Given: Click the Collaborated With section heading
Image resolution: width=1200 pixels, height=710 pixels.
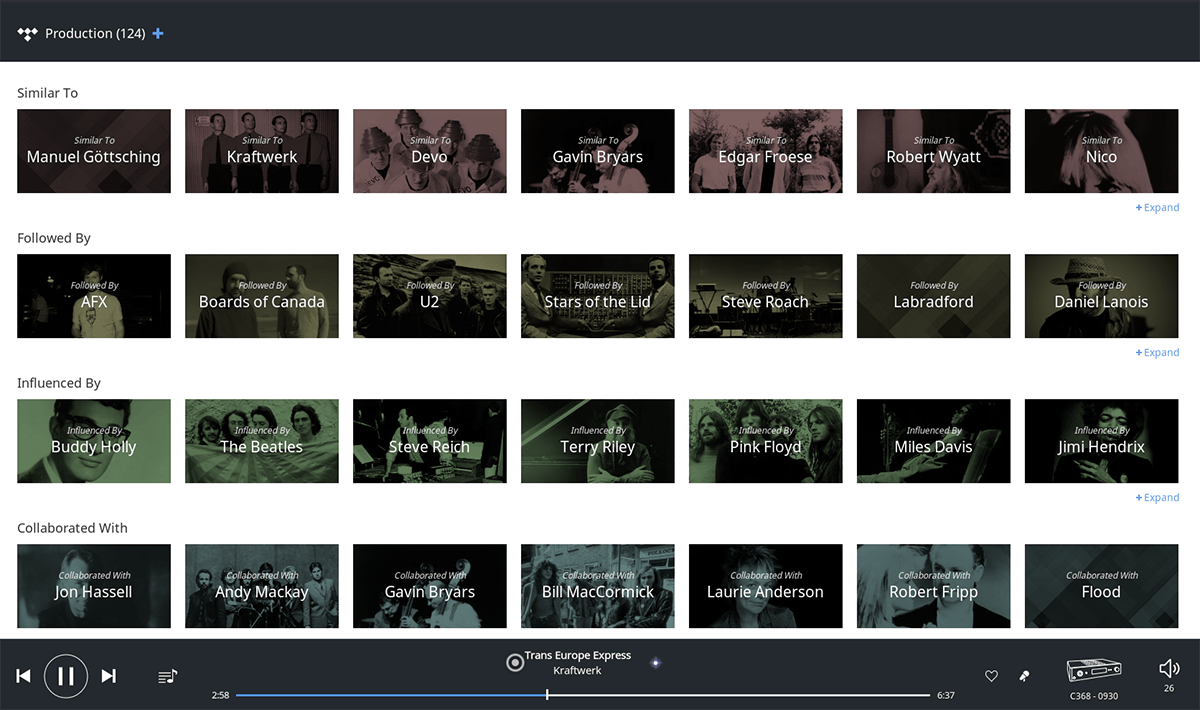Looking at the screenshot, I should coord(72,528).
